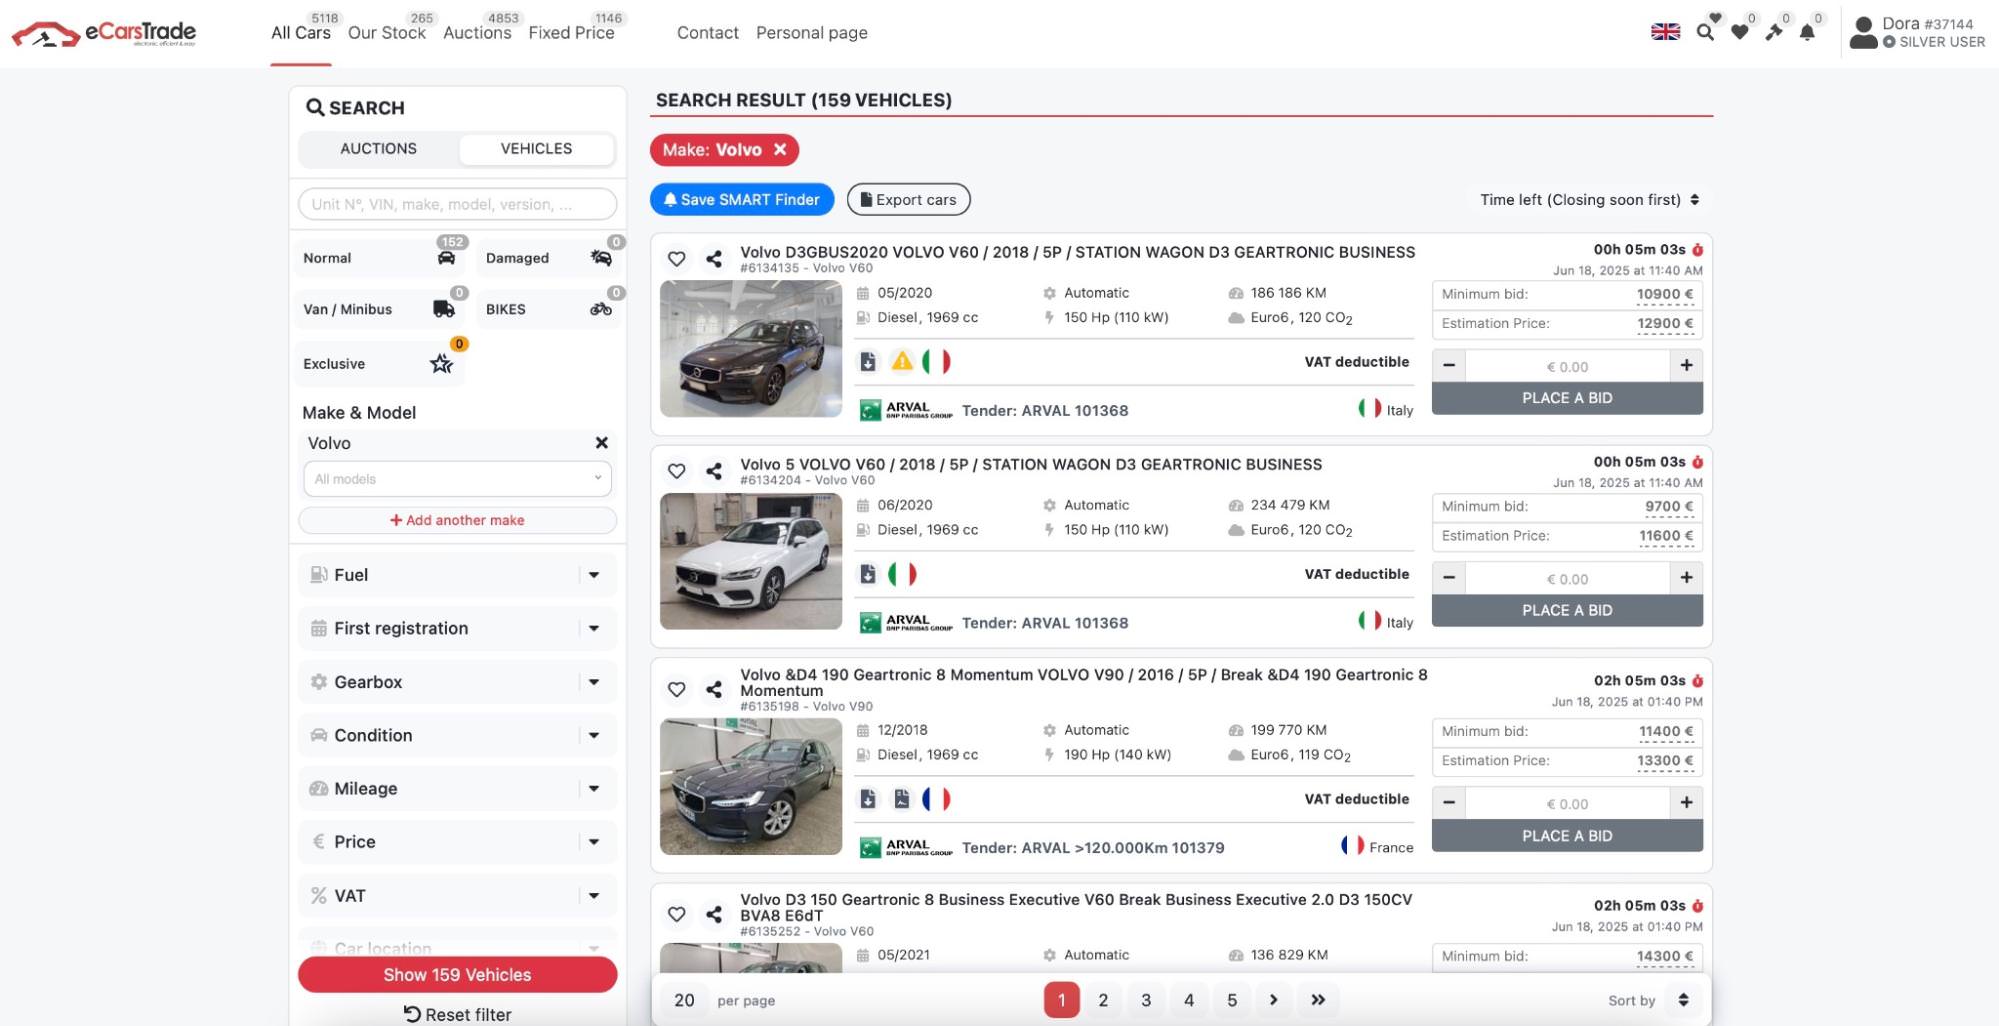This screenshot has width=1999, height=1026.
Task: Open Personal page
Action: (812, 32)
